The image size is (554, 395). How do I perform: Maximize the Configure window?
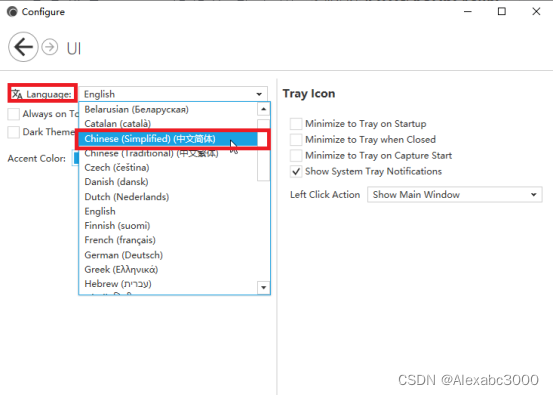pyautogui.click(x=502, y=12)
